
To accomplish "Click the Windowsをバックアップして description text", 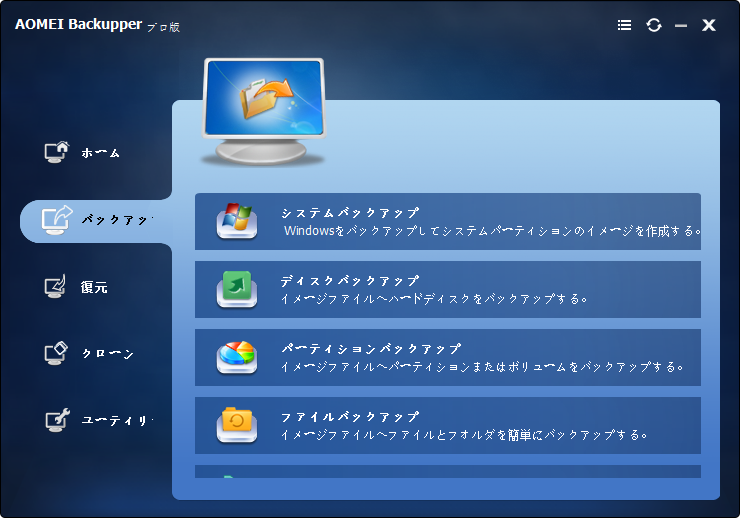I will pyautogui.click(x=492, y=231).
